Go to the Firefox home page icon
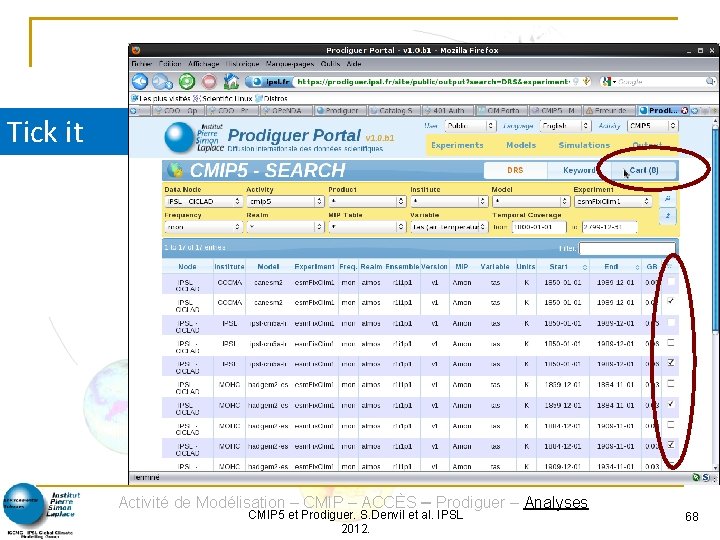This screenshot has width=720, height=540. click(x=231, y=82)
